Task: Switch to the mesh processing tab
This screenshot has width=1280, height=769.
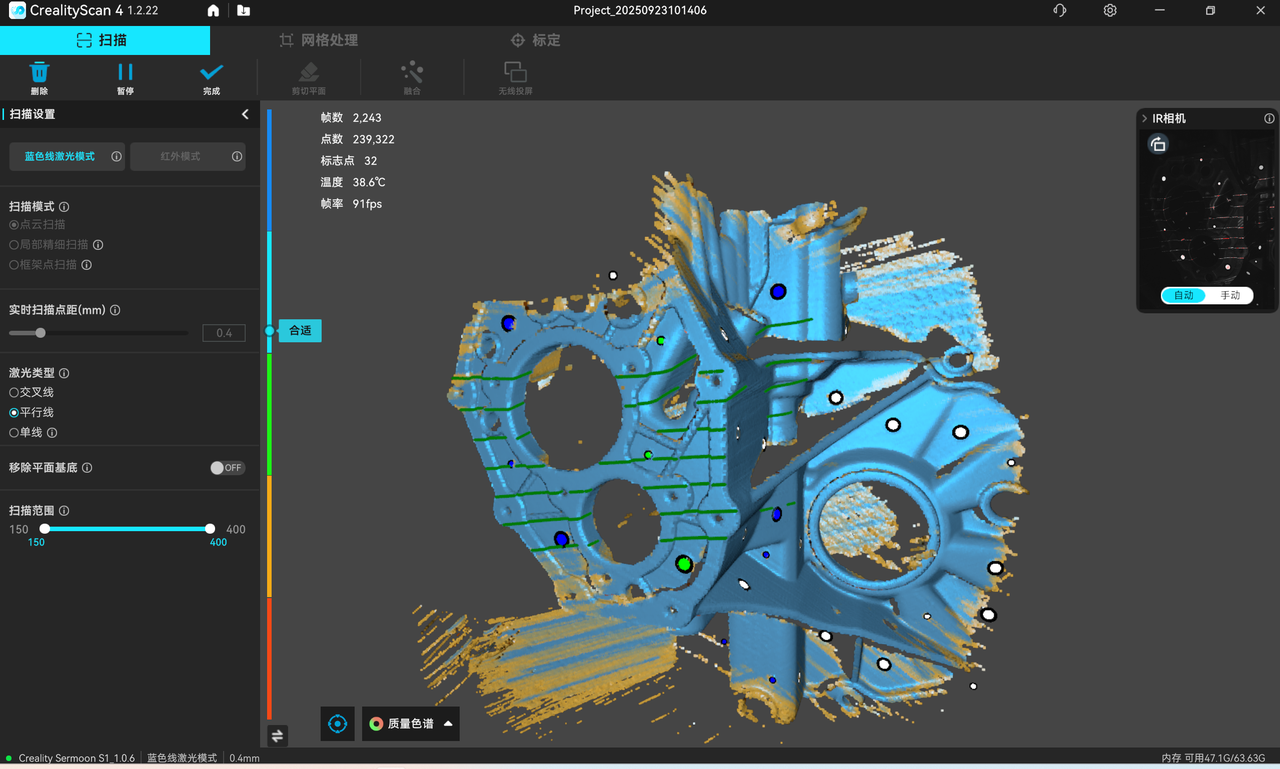Action: click(x=318, y=41)
